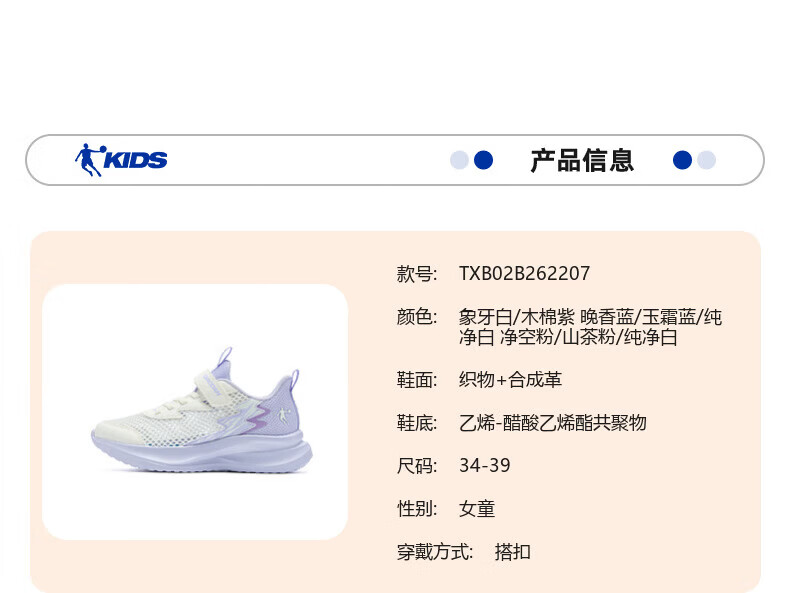Select the 产品信息 heading

[x=582, y=161]
